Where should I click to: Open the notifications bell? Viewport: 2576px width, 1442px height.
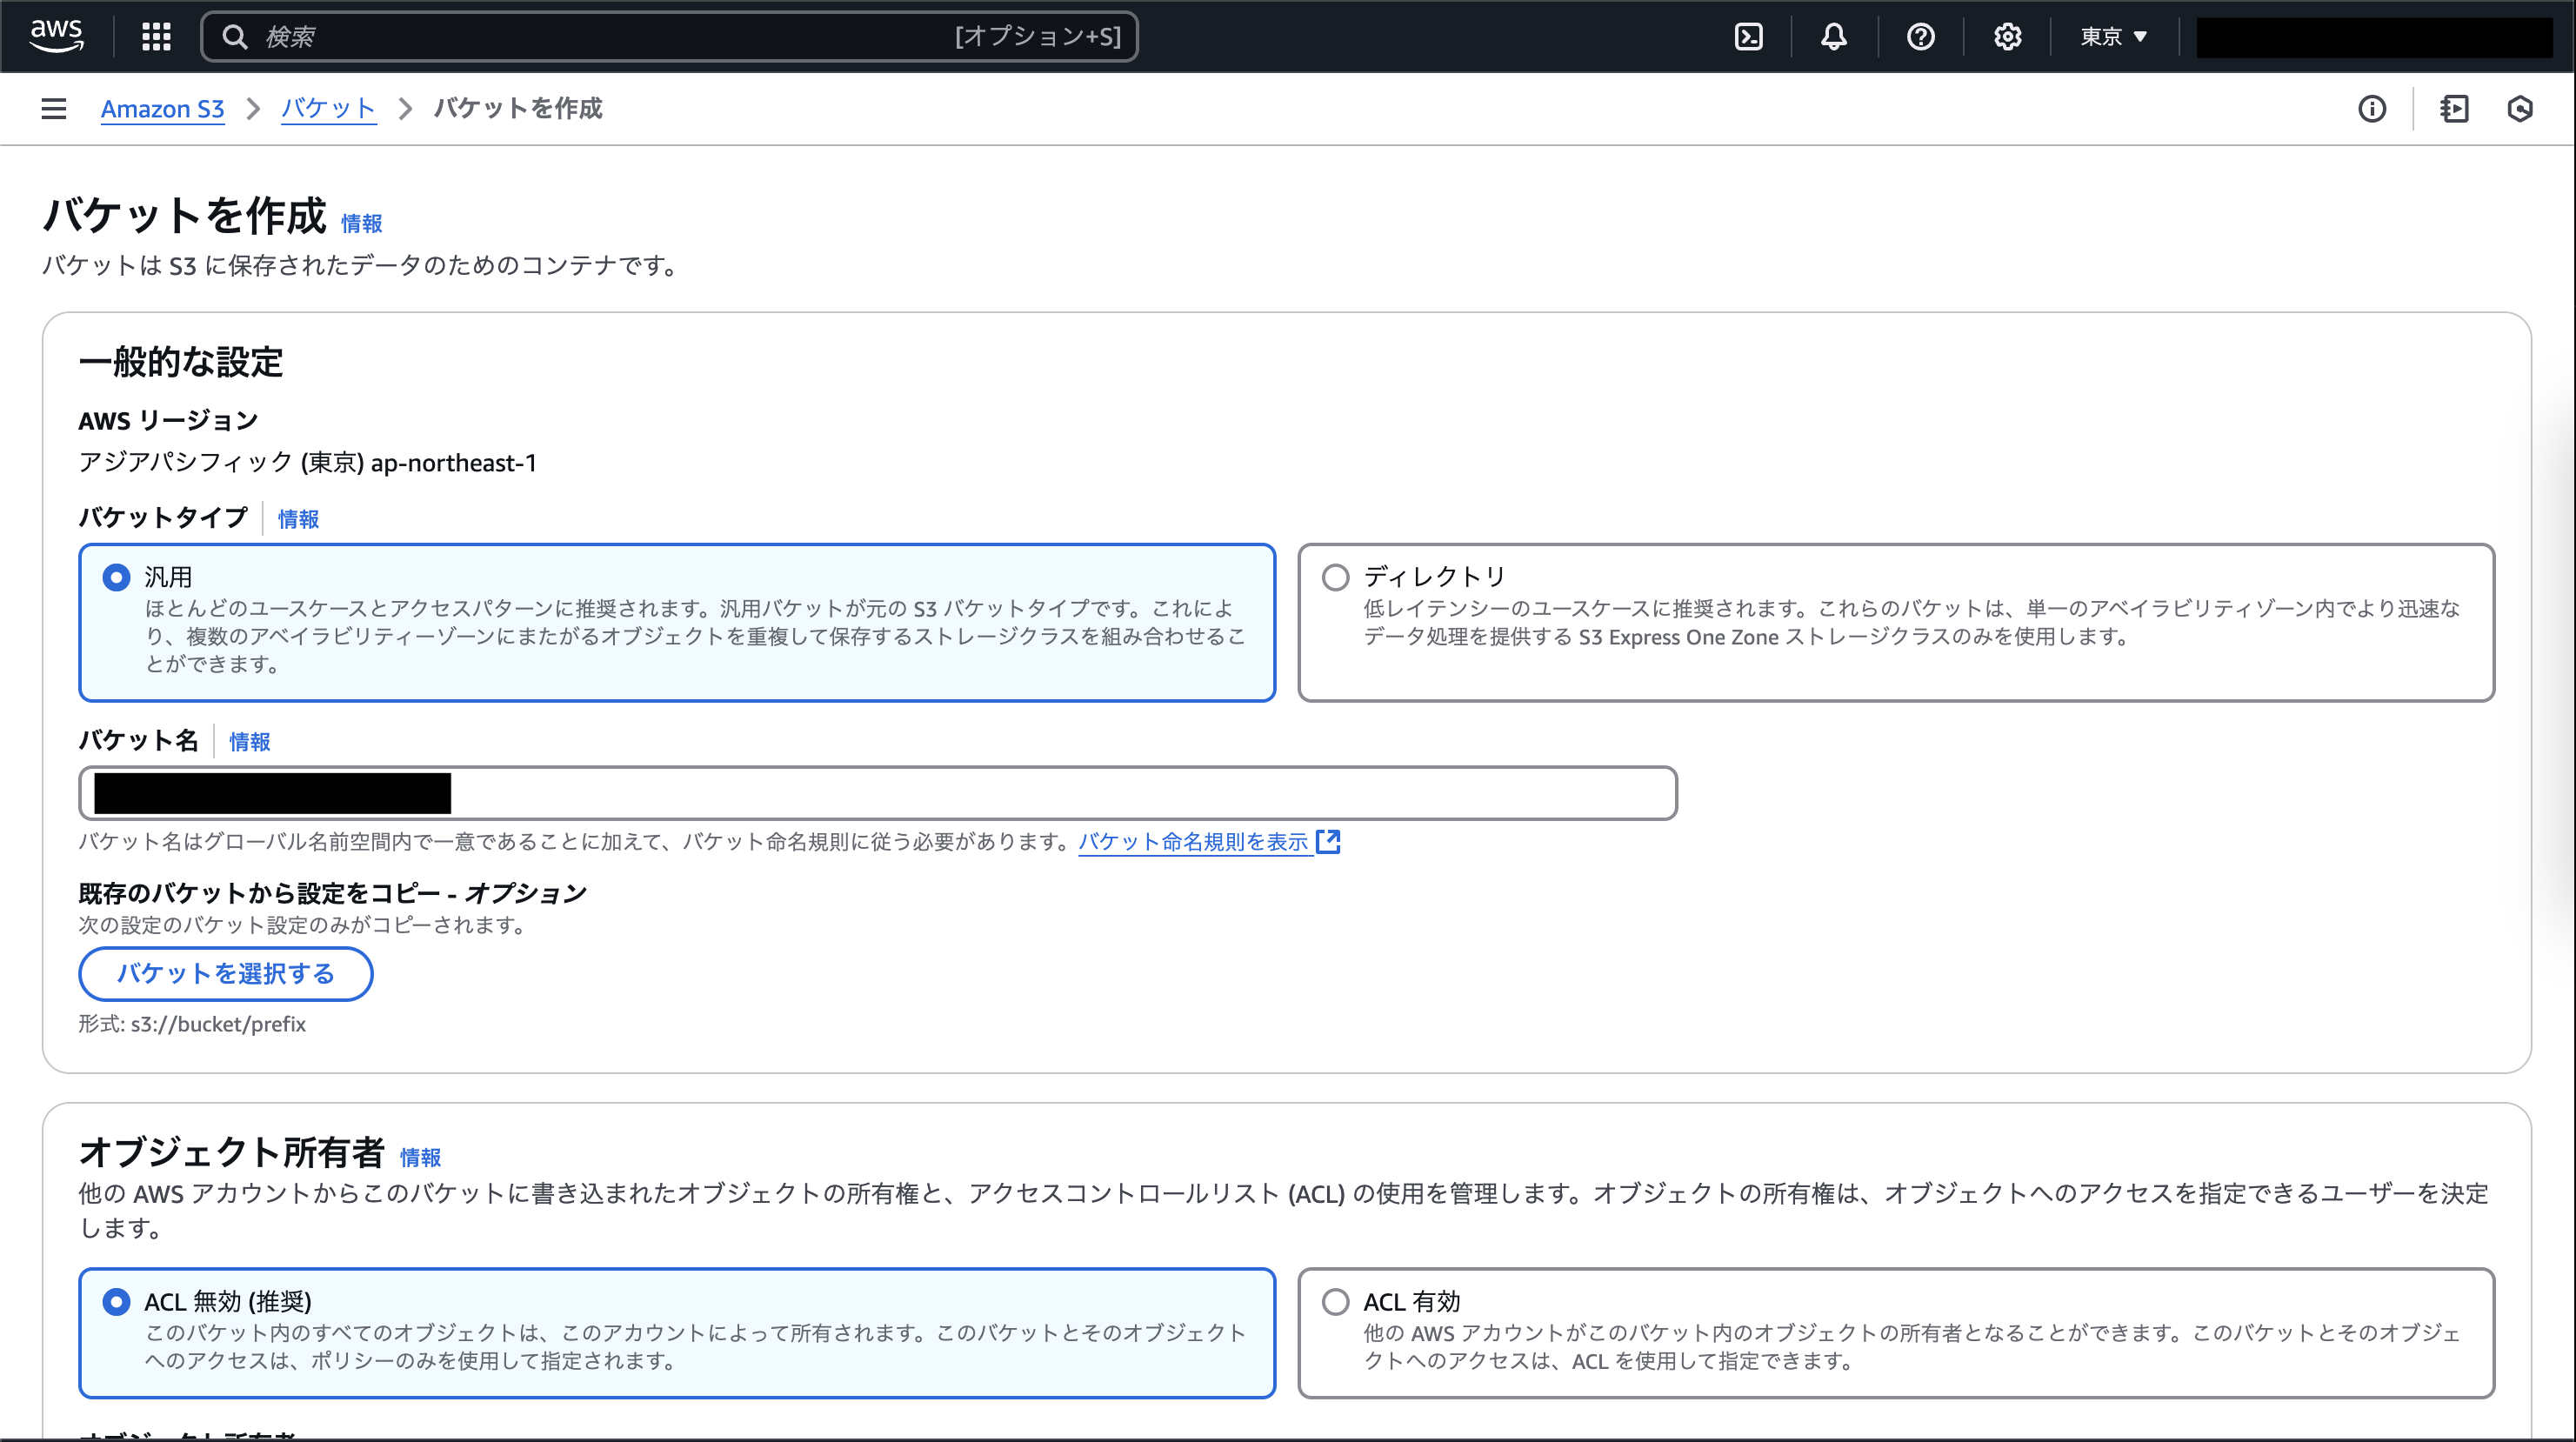point(1833,37)
